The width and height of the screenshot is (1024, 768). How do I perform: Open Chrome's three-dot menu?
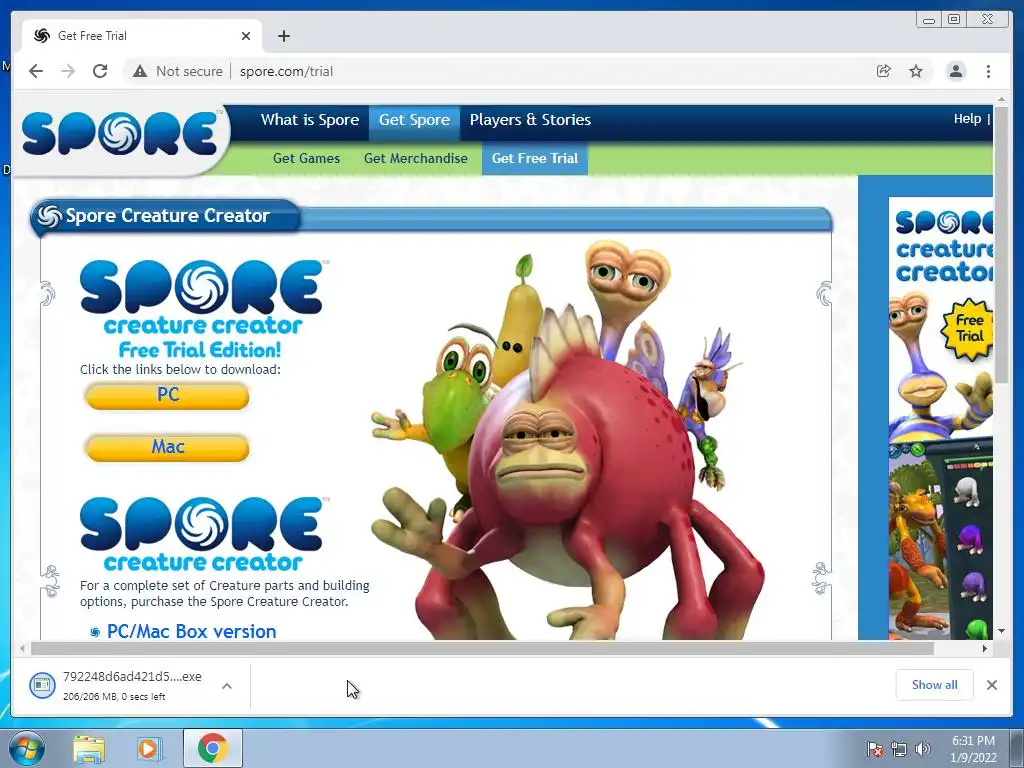pyautogui.click(x=988, y=71)
